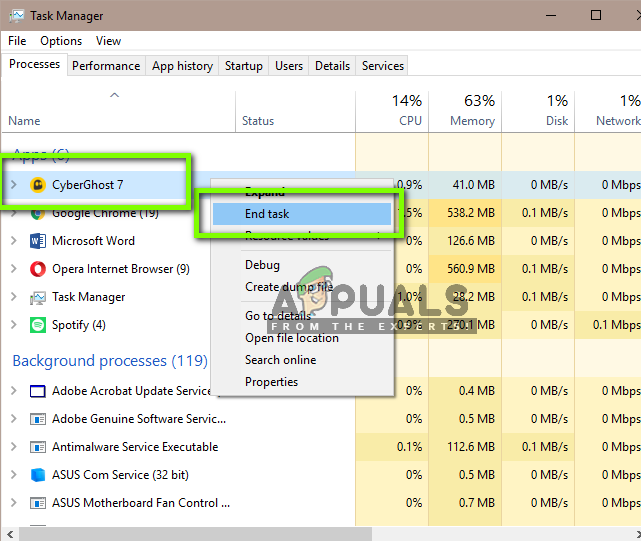The height and width of the screenshot is (541, 641).
Task: Expand ASUS Motherboard Fan Control row
Action: (13, 503)
